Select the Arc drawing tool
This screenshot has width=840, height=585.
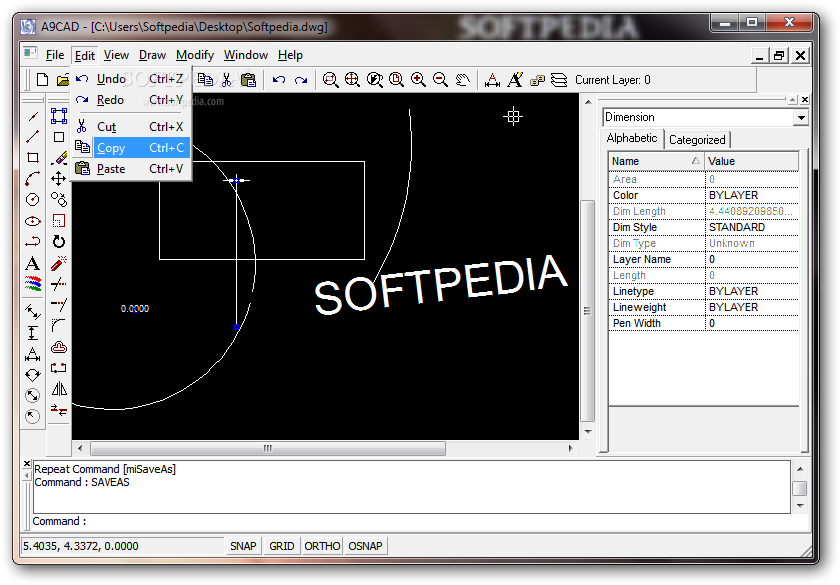point(33,178)
